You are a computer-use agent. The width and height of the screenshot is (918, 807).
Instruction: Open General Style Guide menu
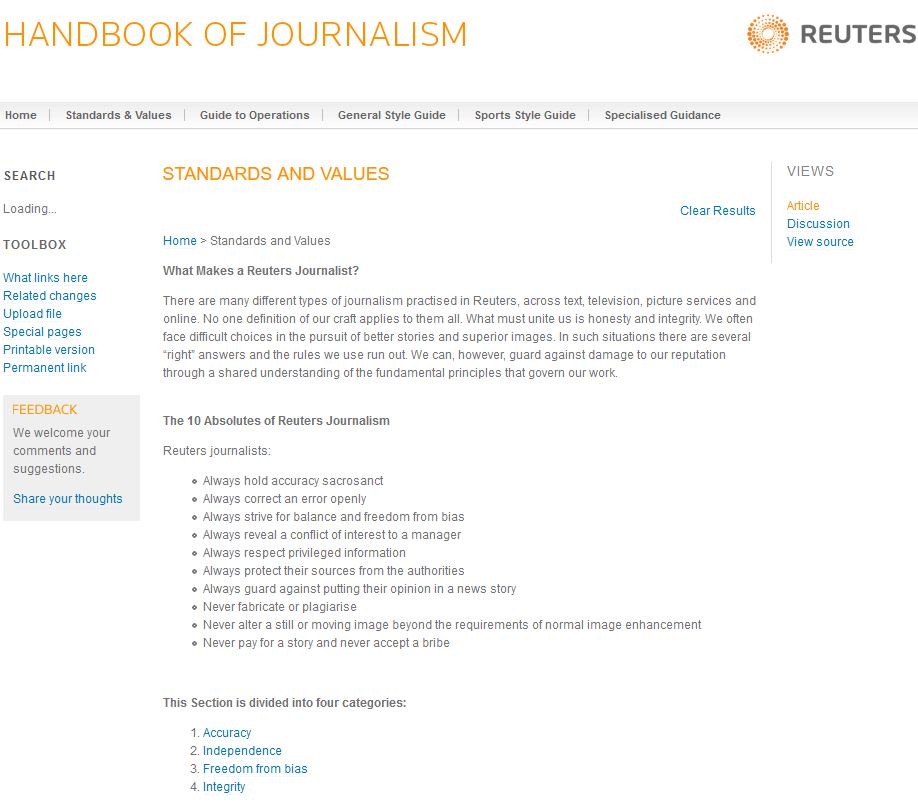click(x=392, y=115)
